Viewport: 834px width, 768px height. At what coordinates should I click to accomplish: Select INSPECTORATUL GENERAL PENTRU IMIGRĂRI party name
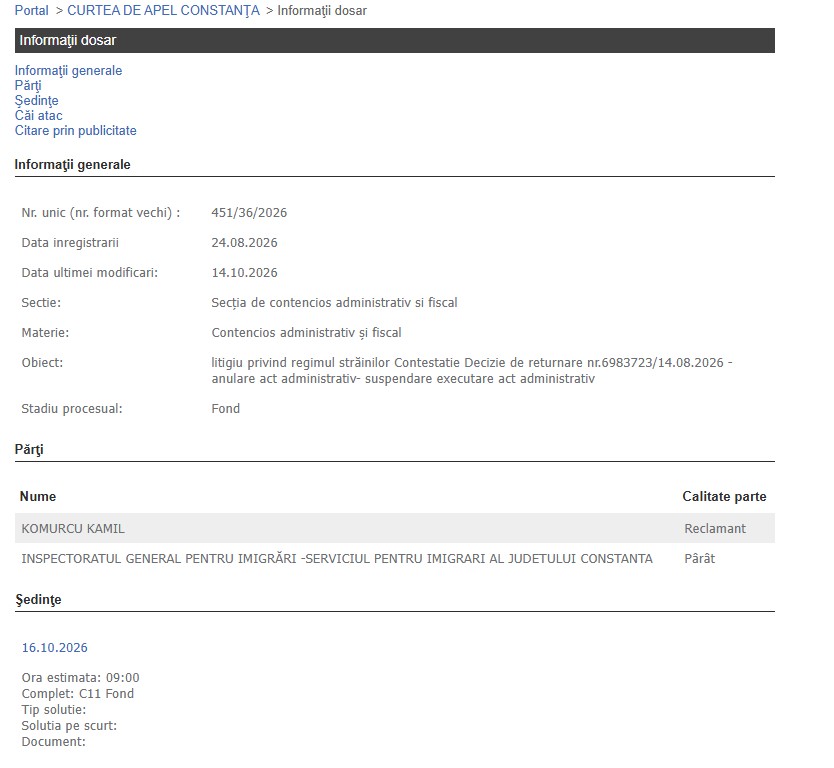coord(337,558)
